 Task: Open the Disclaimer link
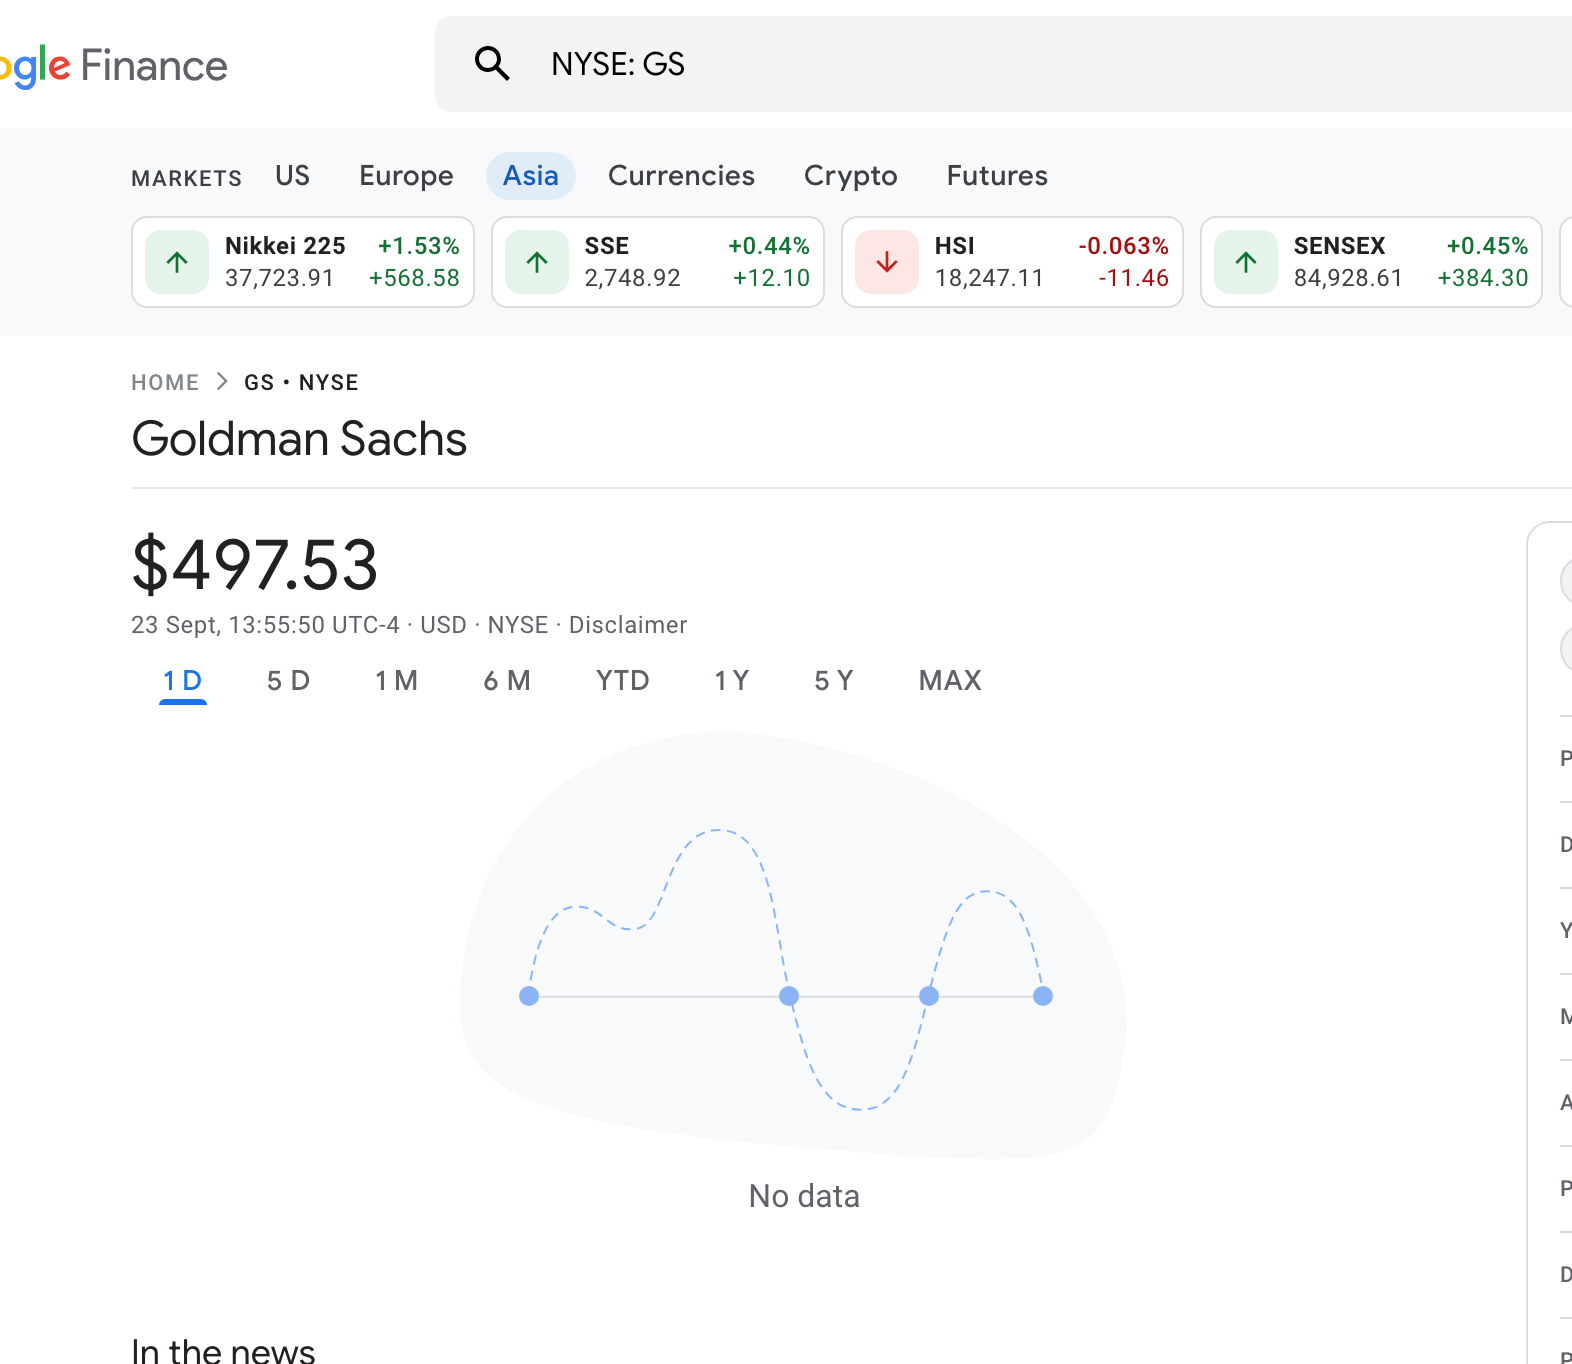point(628,625)
